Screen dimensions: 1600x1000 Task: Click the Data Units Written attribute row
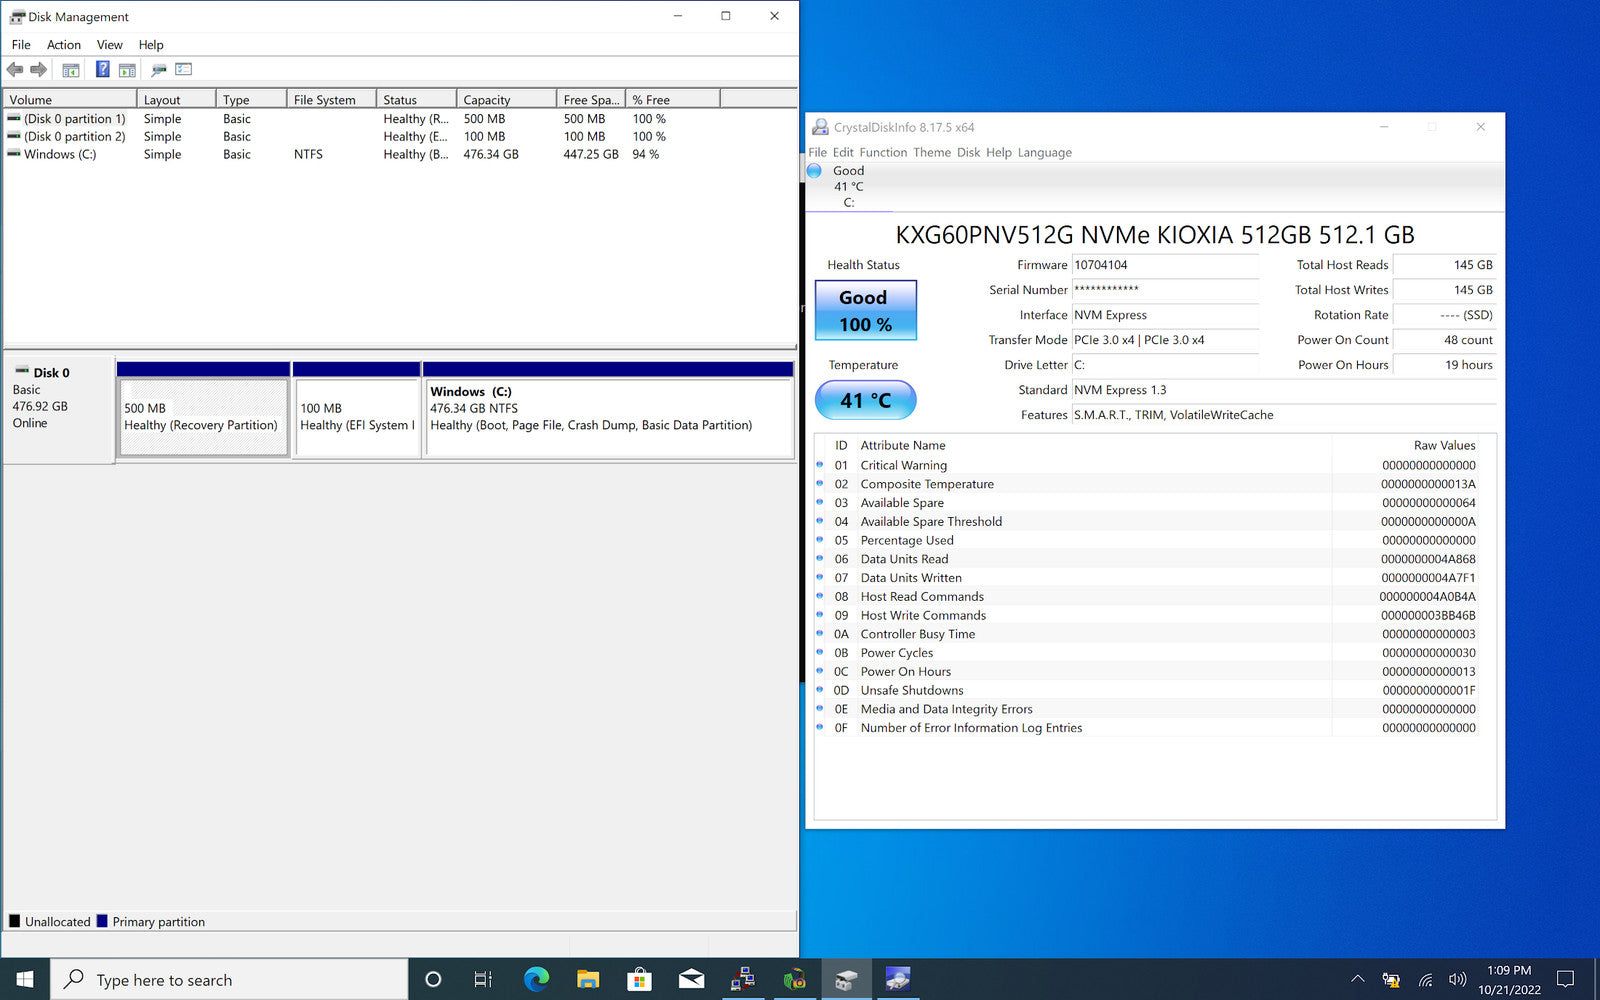pos(1147,578)
